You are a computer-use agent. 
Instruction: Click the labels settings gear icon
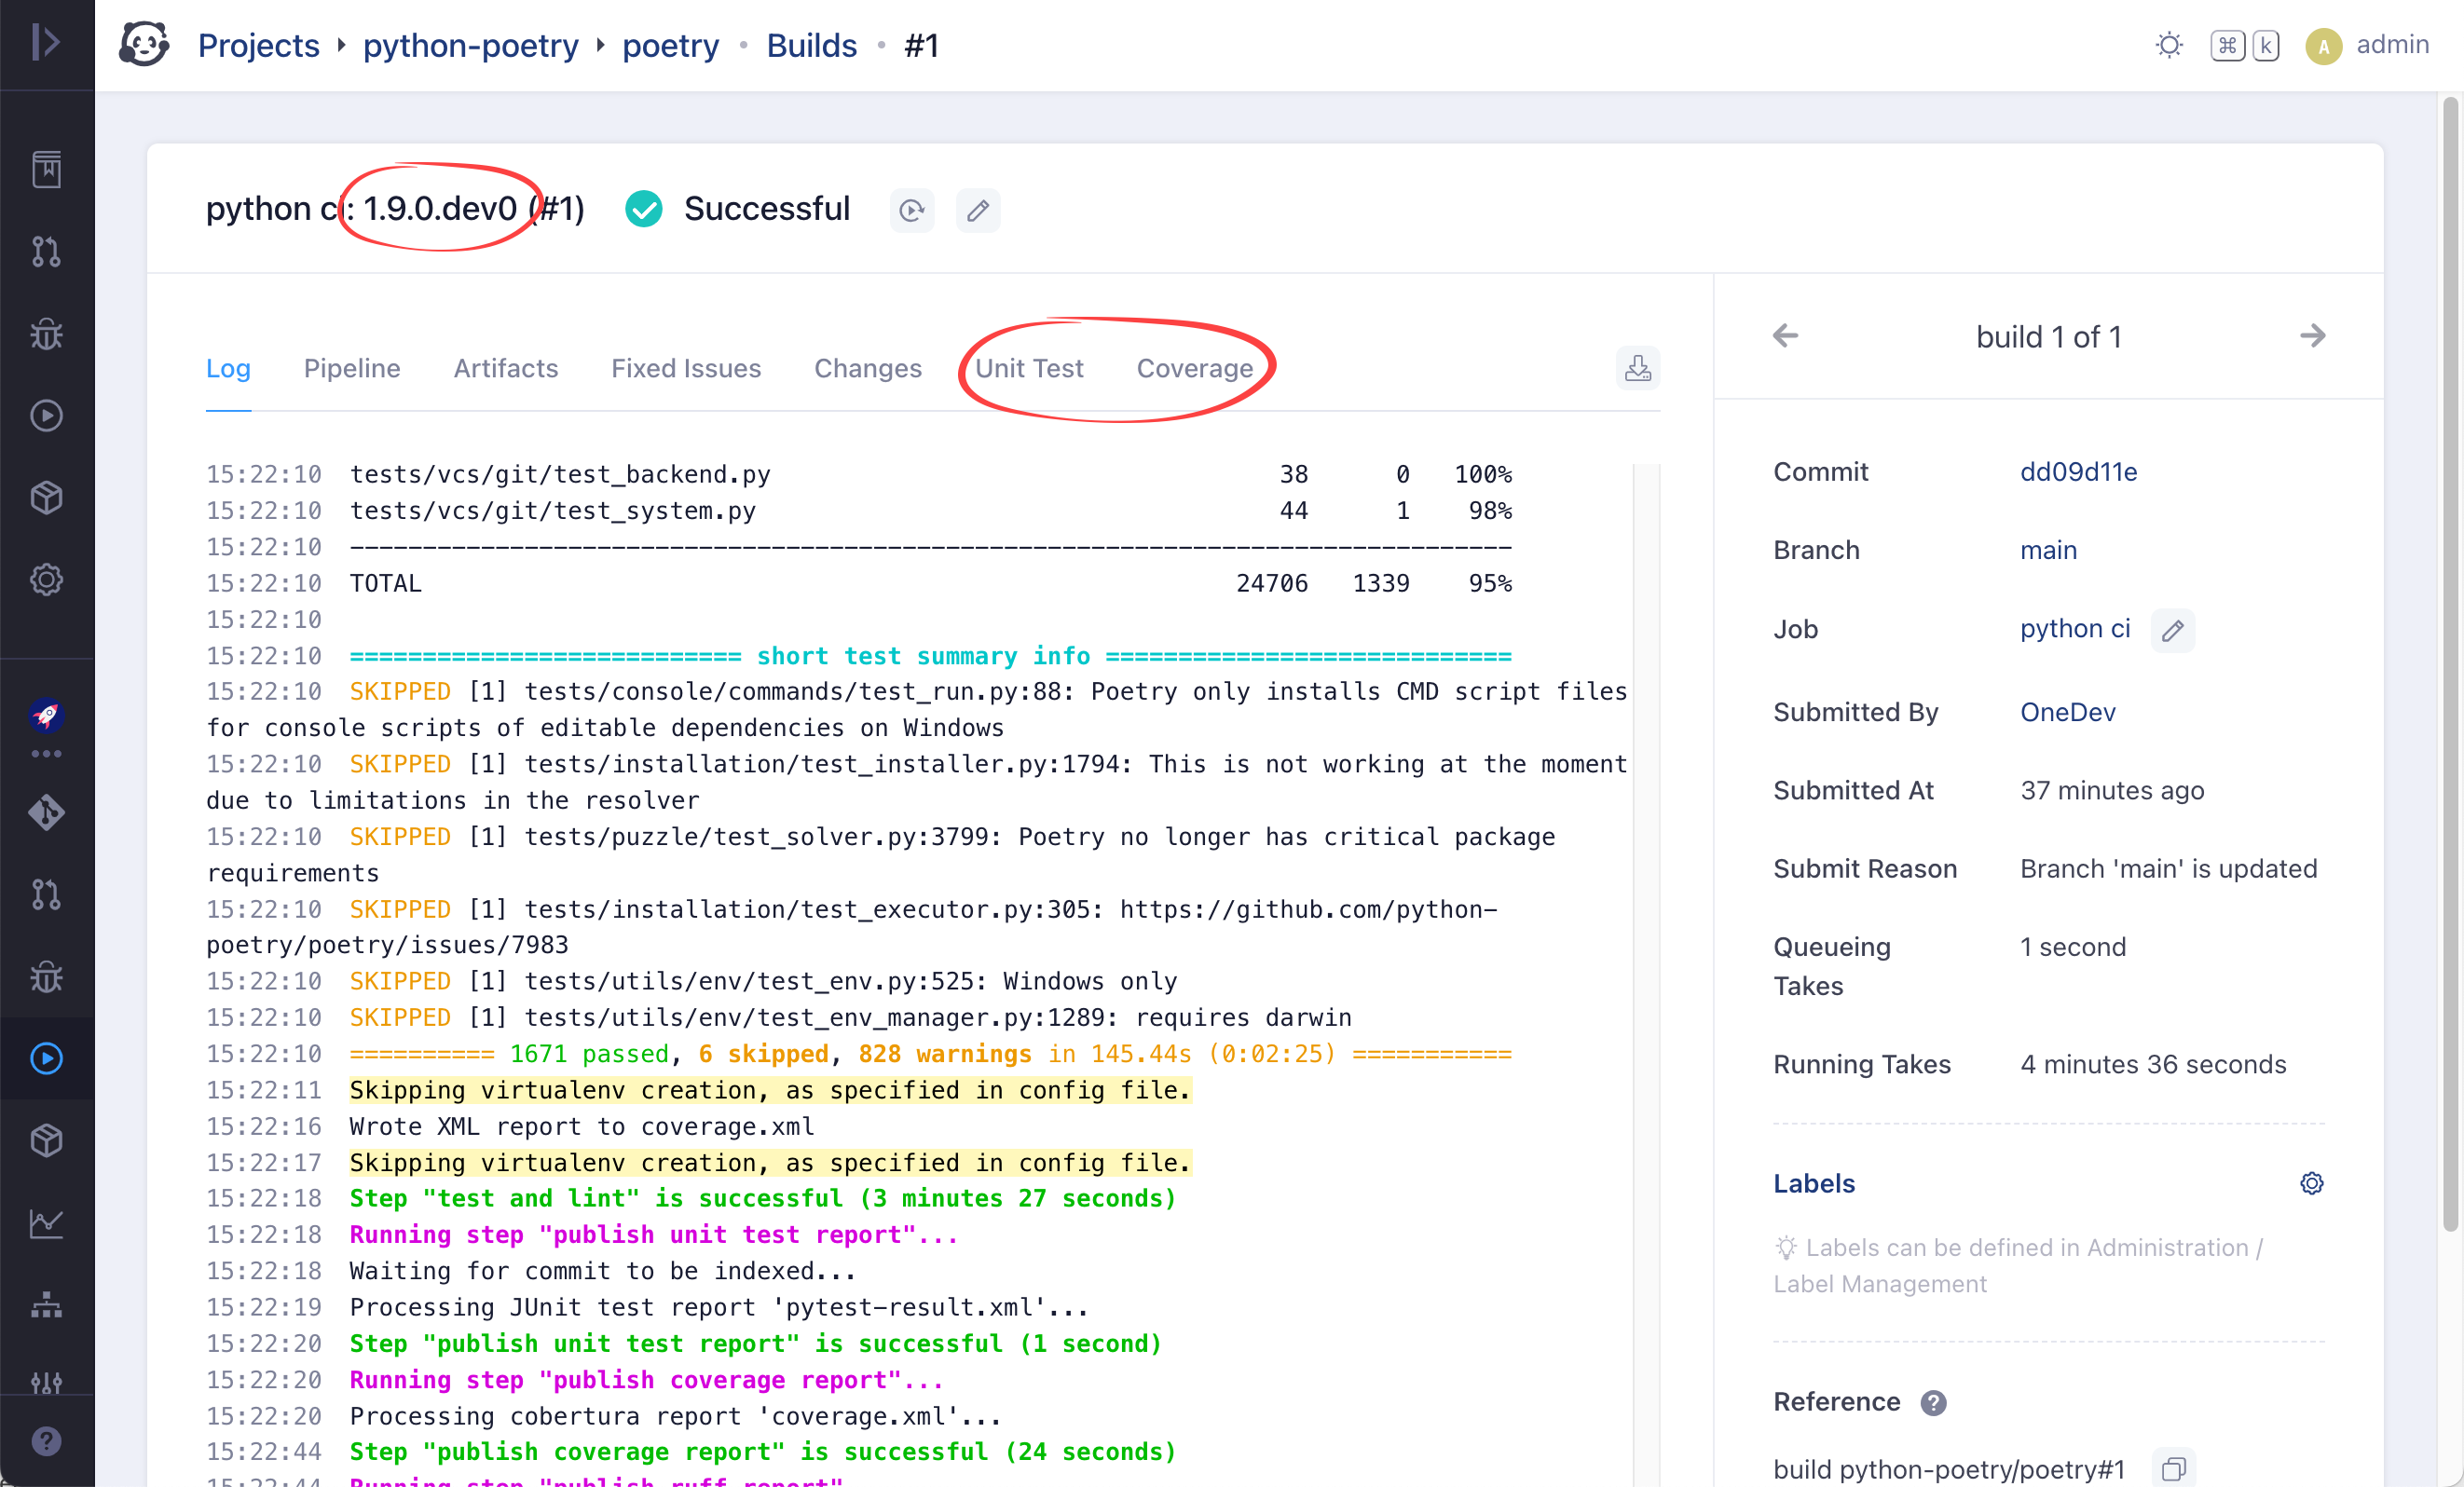[x=2311, y=1183]
